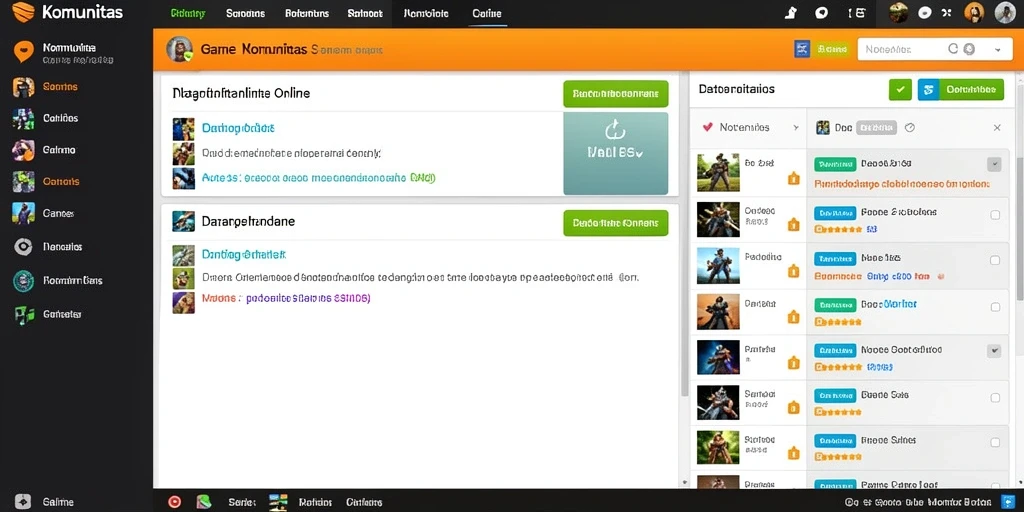Image resolution: width=1024 pixels, height=512 pixels.
Task: Toggle checkbox on first game list row
Action: 993,165
